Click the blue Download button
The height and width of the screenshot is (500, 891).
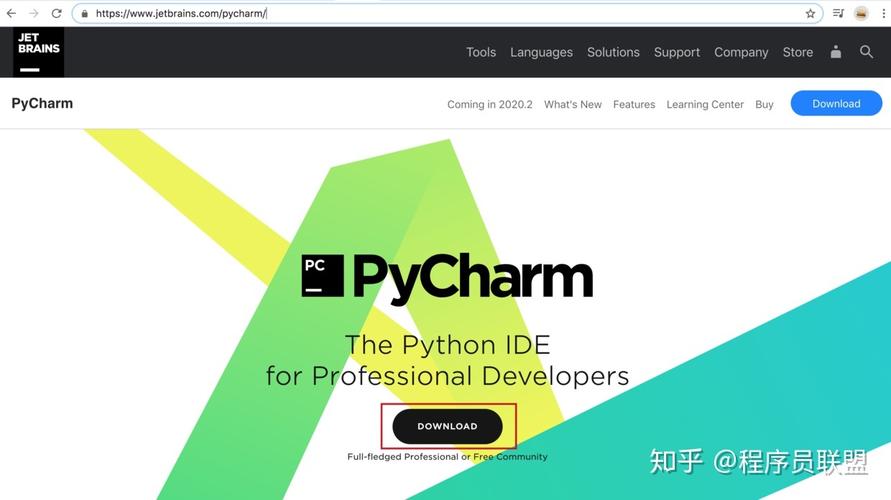836,103
